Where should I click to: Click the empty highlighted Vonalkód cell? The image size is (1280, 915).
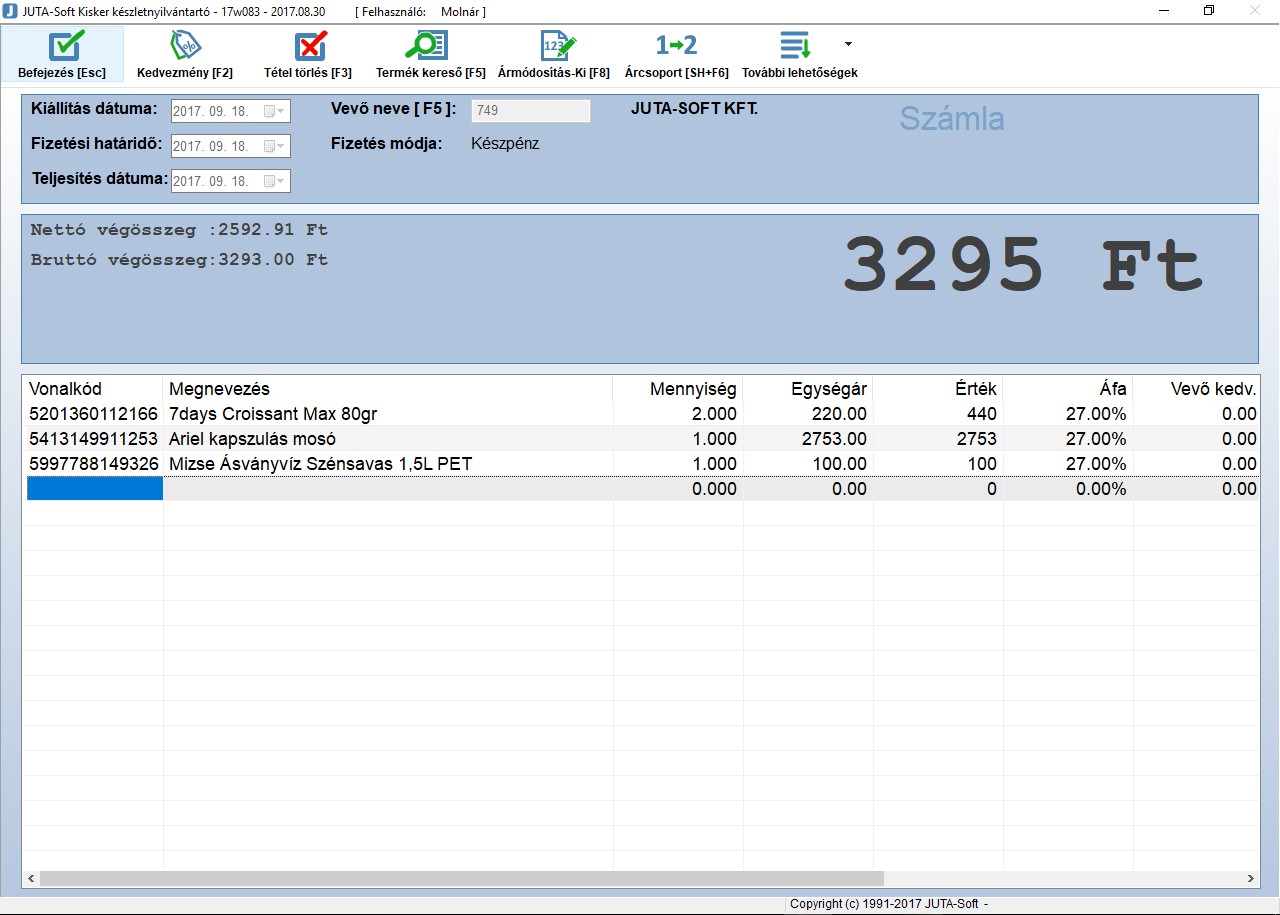pos(94,489)
